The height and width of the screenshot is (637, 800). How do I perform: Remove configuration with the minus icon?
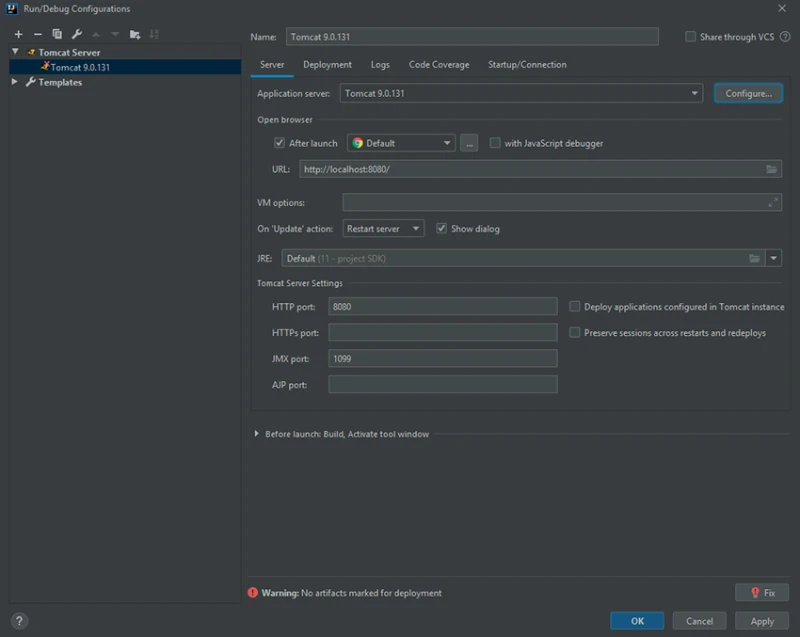[38, 34]
